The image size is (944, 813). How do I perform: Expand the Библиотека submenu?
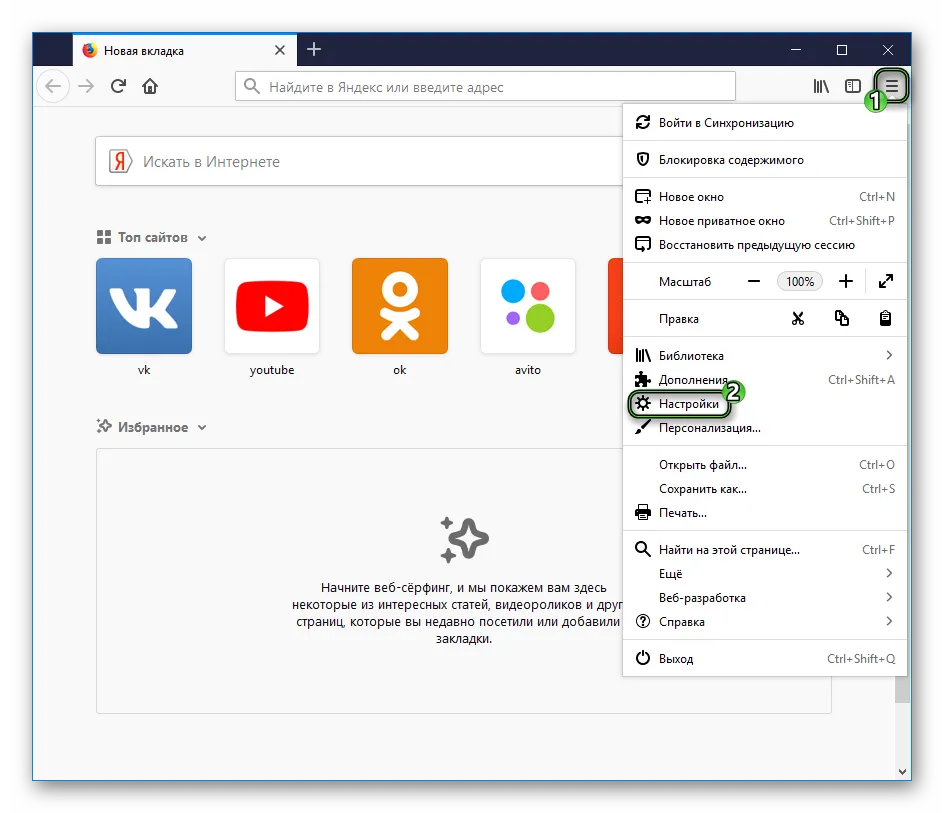tap(765, 355)
